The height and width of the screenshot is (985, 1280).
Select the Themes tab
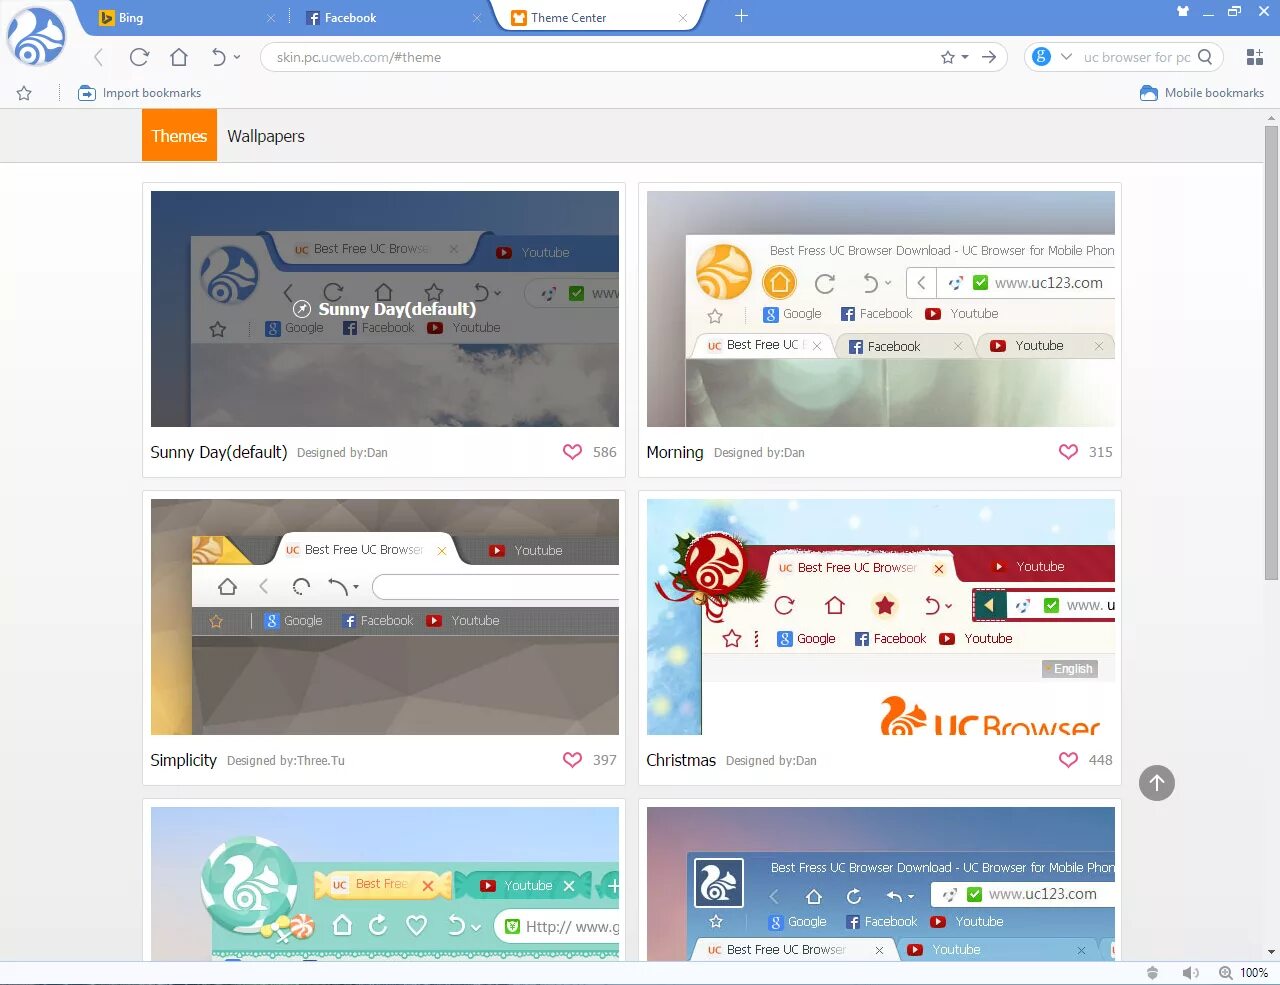179,136
